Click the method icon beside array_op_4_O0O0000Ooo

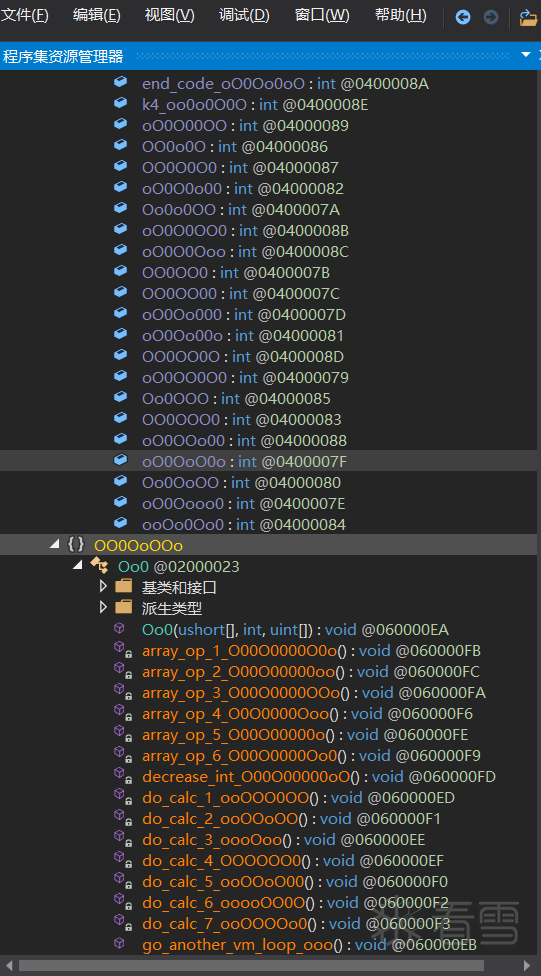(x=122, y=713)
